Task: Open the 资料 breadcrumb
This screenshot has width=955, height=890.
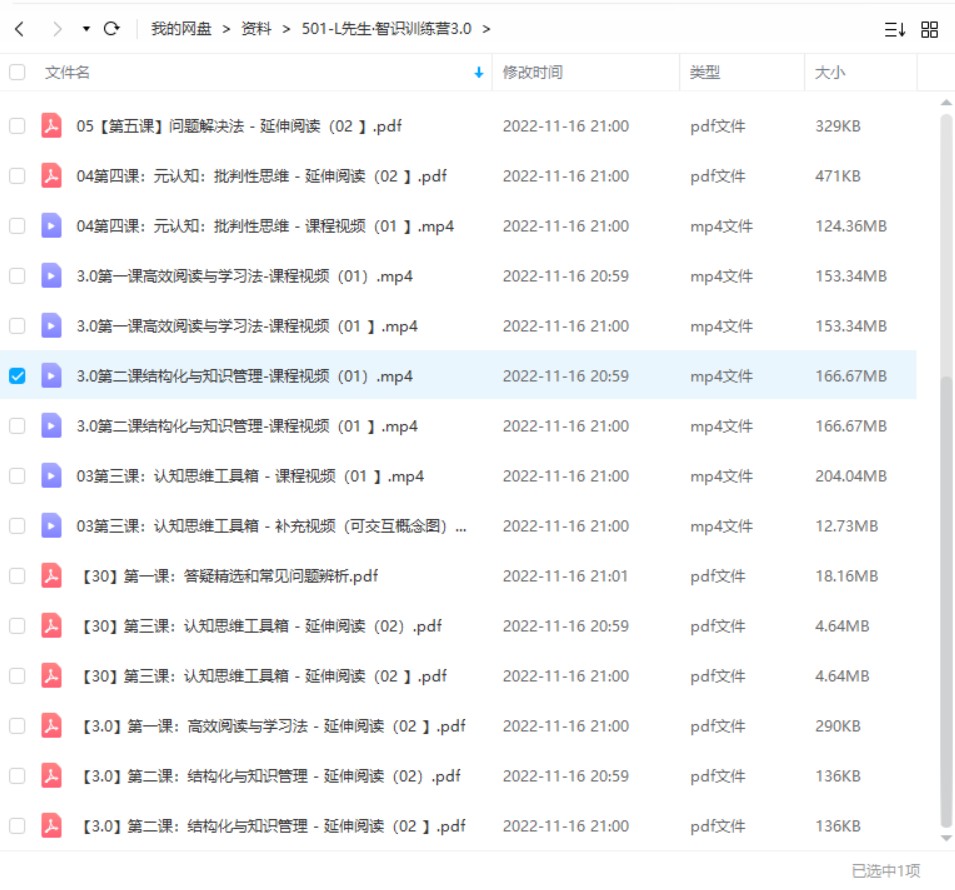Action: coord(256,29)
